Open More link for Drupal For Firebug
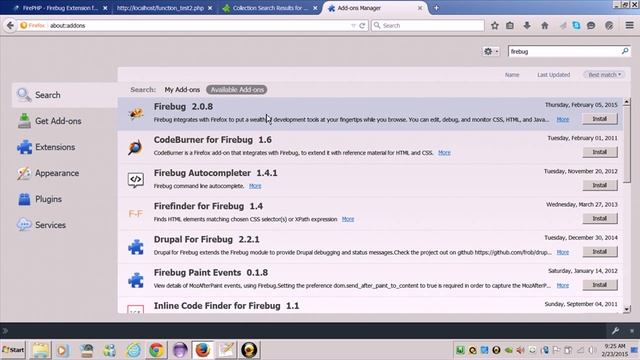This screenshot has height=360, width=640. (x=562, y=252)
